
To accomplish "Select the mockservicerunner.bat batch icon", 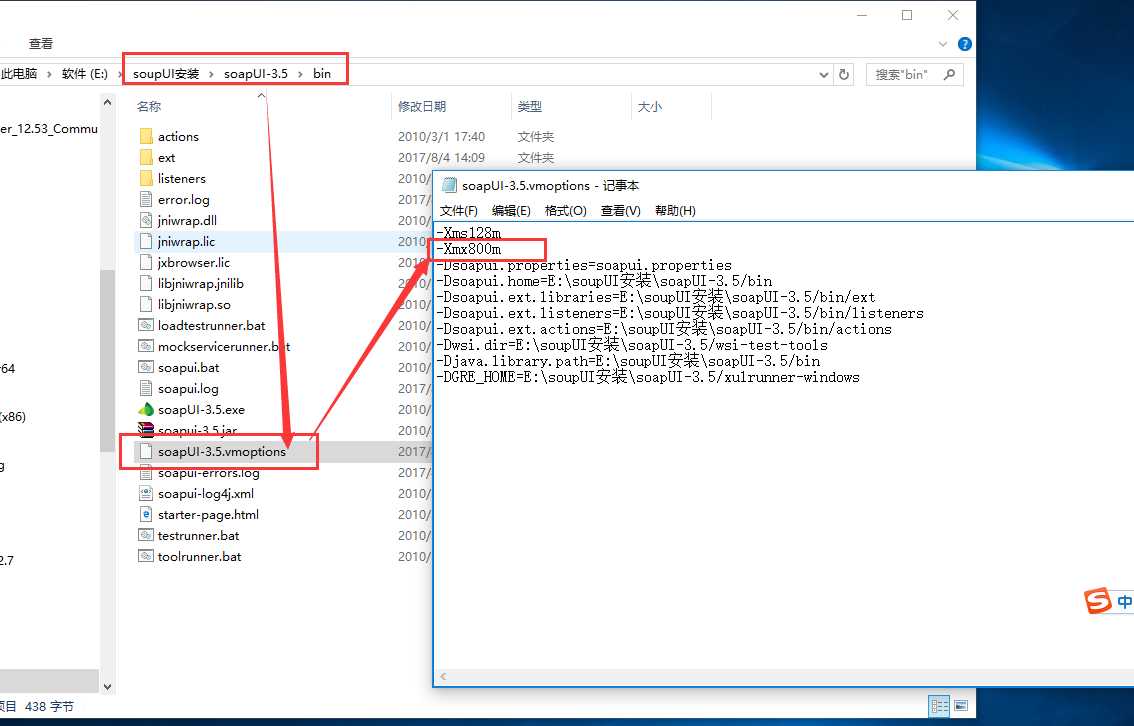I will click(x=146, y=346).
